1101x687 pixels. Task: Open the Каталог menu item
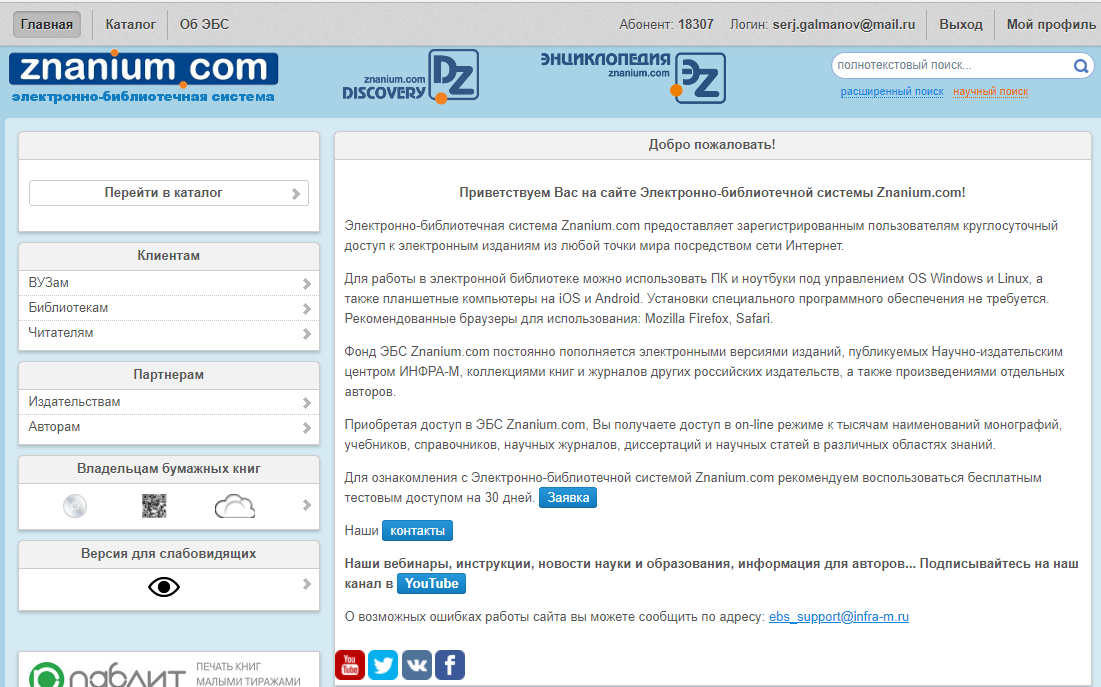[x=130, y=24]
